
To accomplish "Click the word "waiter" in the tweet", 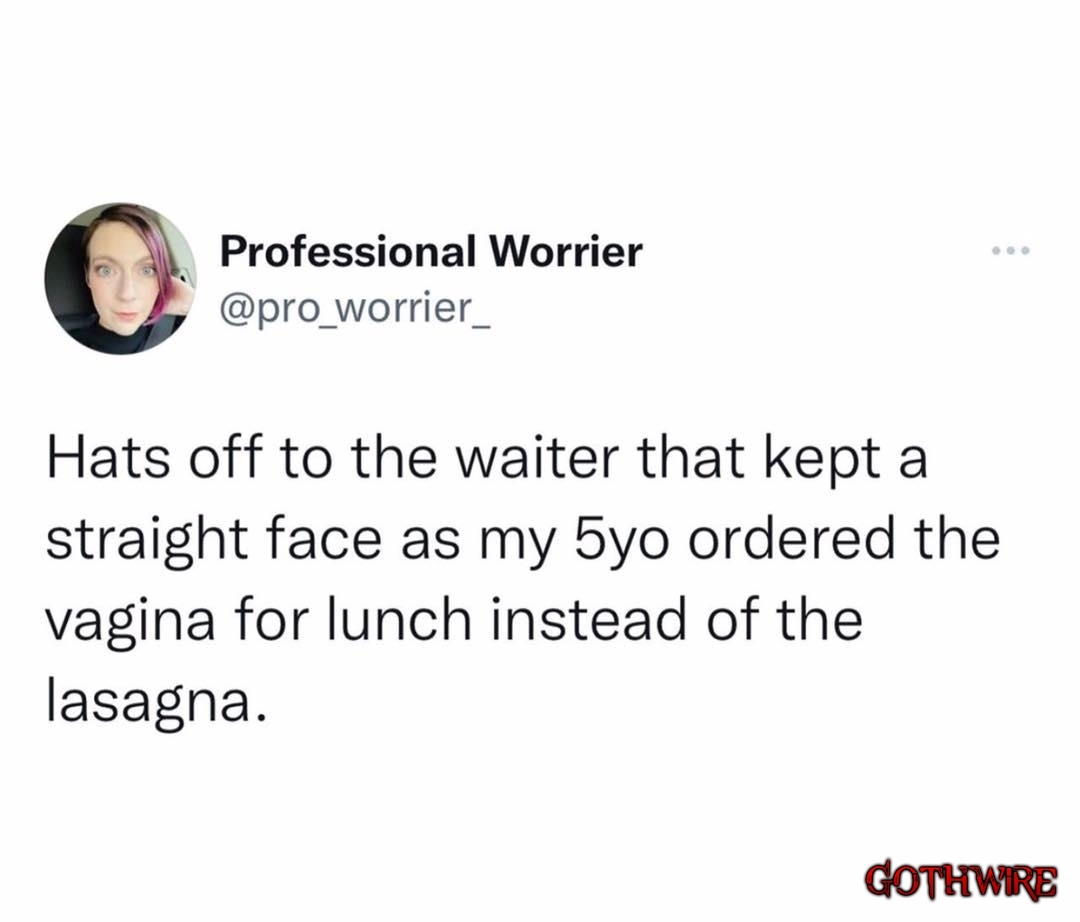I will 539,459.
